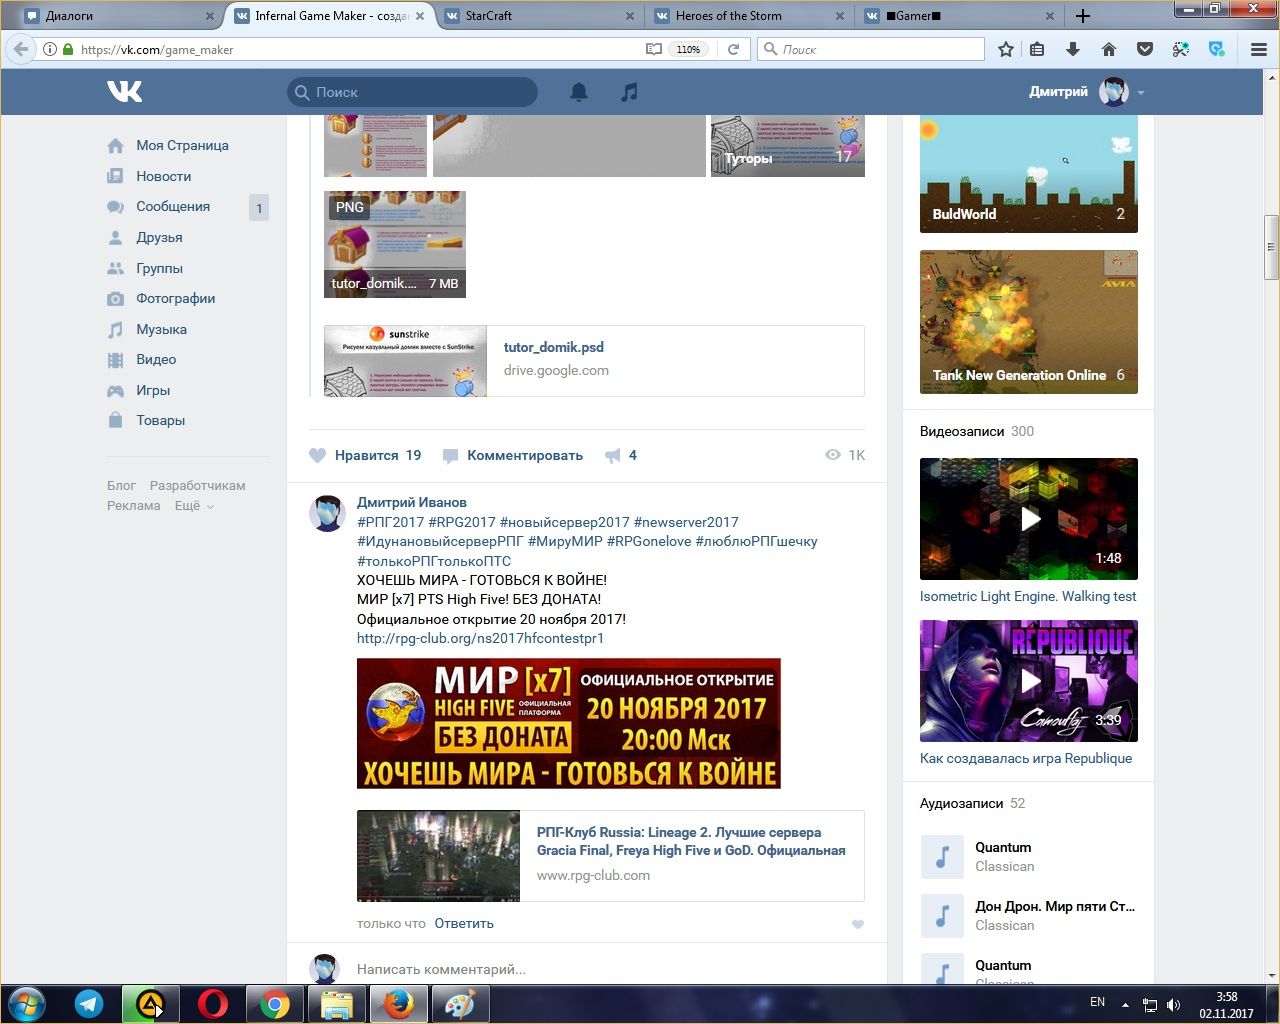
Task: Open the notifications bell
Action: [579, 92]
